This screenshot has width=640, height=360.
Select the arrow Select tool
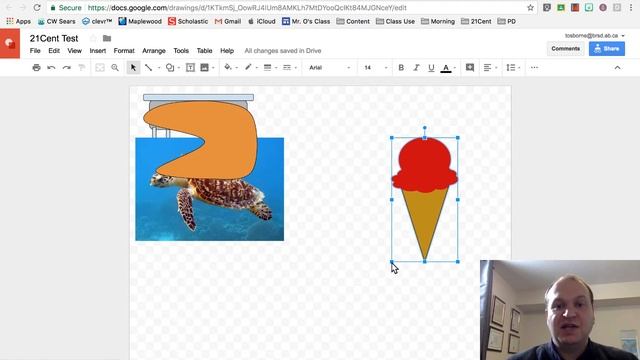(133, 67)
